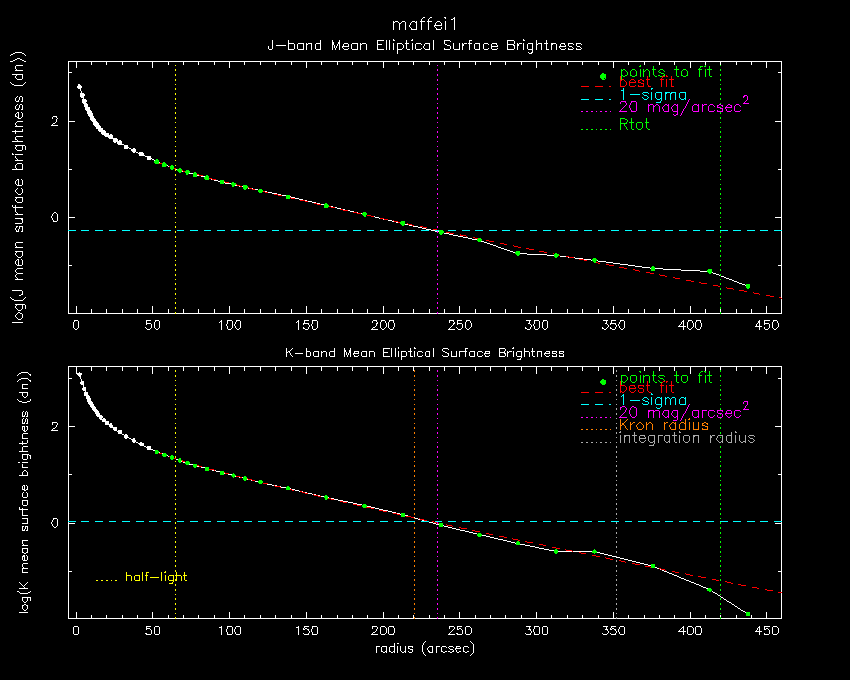Click the 'half-light' label text

[156, 577]
